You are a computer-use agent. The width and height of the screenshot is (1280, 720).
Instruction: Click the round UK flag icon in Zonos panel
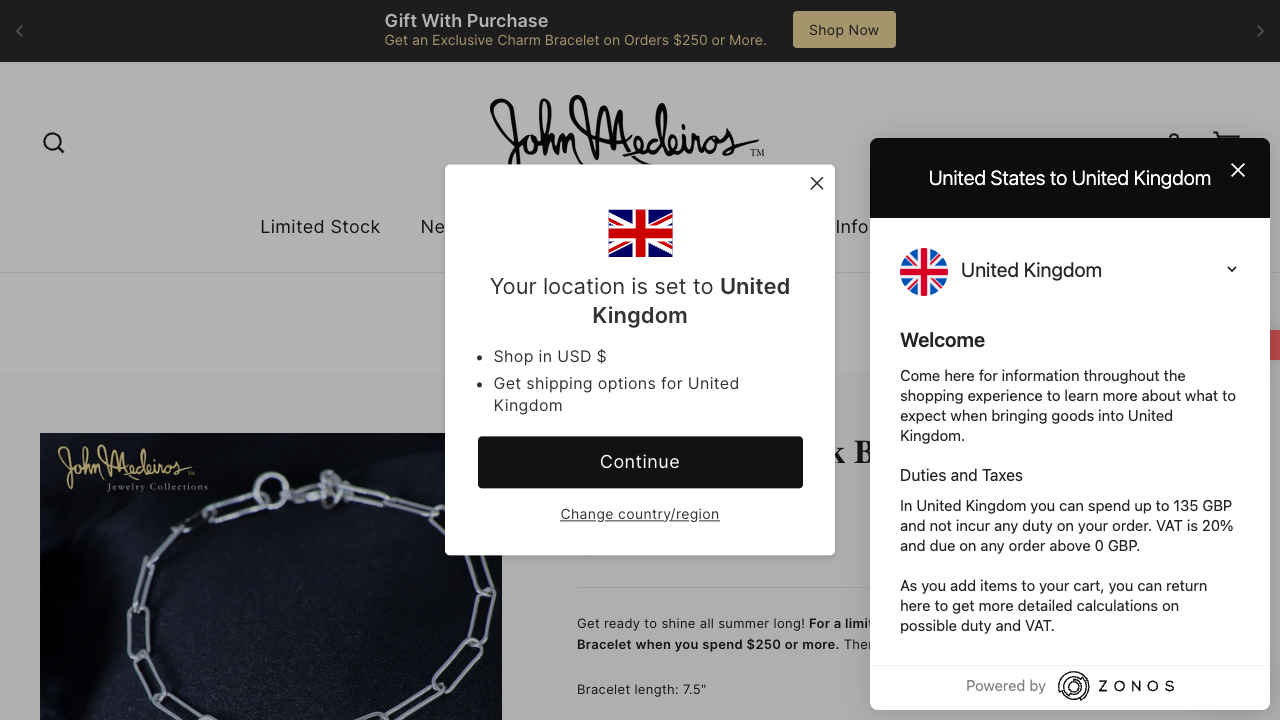(x=924, y=272)
